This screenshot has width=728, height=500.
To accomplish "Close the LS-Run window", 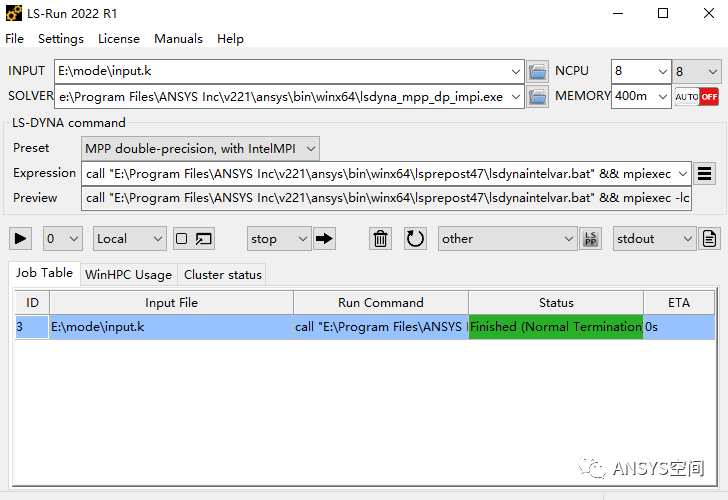I will [x=708, y=13].
